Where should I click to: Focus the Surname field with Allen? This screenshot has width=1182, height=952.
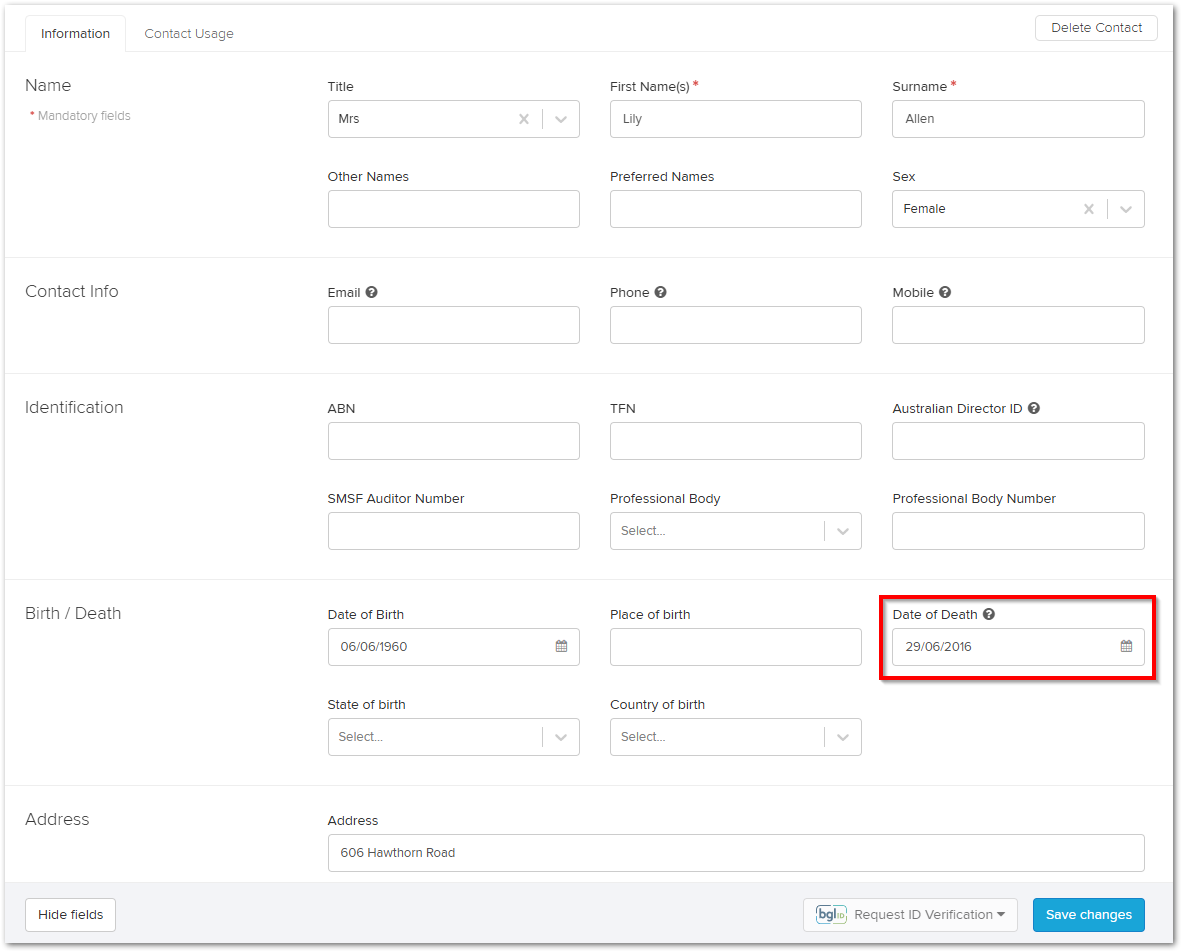pyautogui.click(x=1018, y=119)
